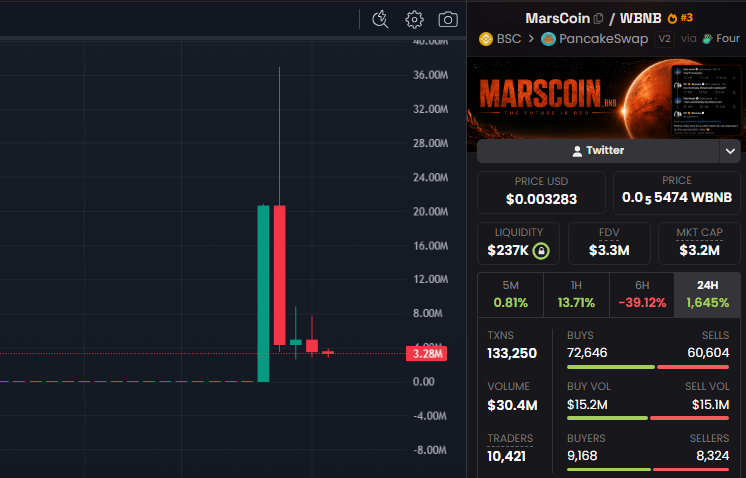Viewport: 746px width, 478px height.
Task: Click the MKT CAP $3.2M box
Action: coord(699,244)
